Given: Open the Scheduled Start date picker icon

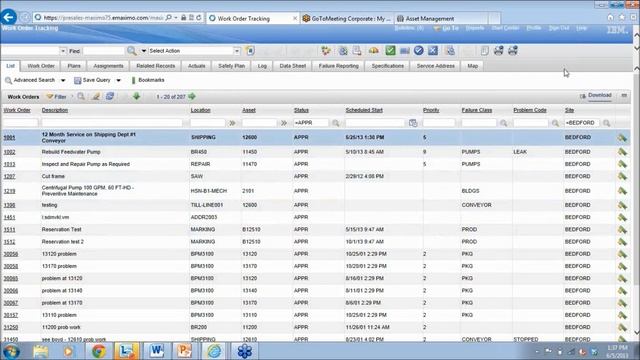Looking at the screenshot, I should (413, 123).
